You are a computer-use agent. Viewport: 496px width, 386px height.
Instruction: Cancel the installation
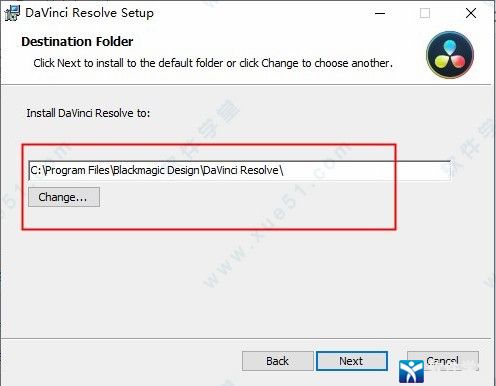[x=443, y=361]
